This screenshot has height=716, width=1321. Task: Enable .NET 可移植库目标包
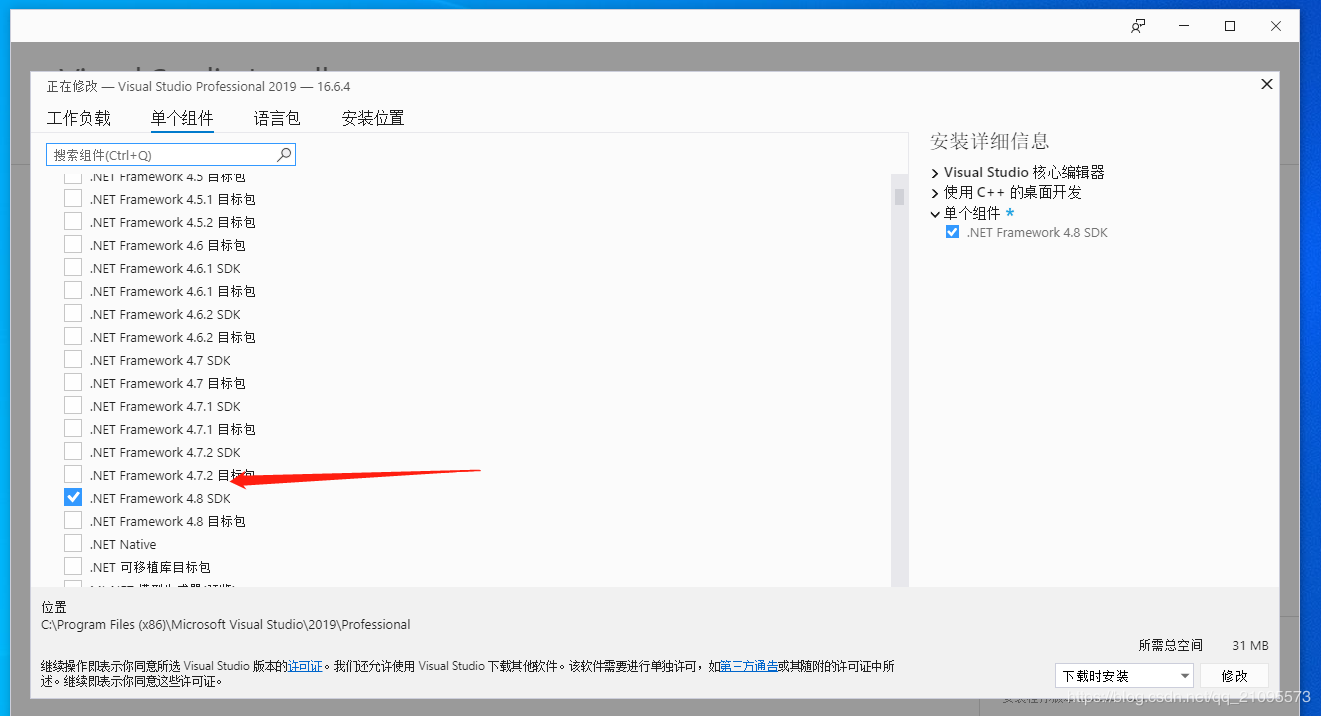pos(72,566)
